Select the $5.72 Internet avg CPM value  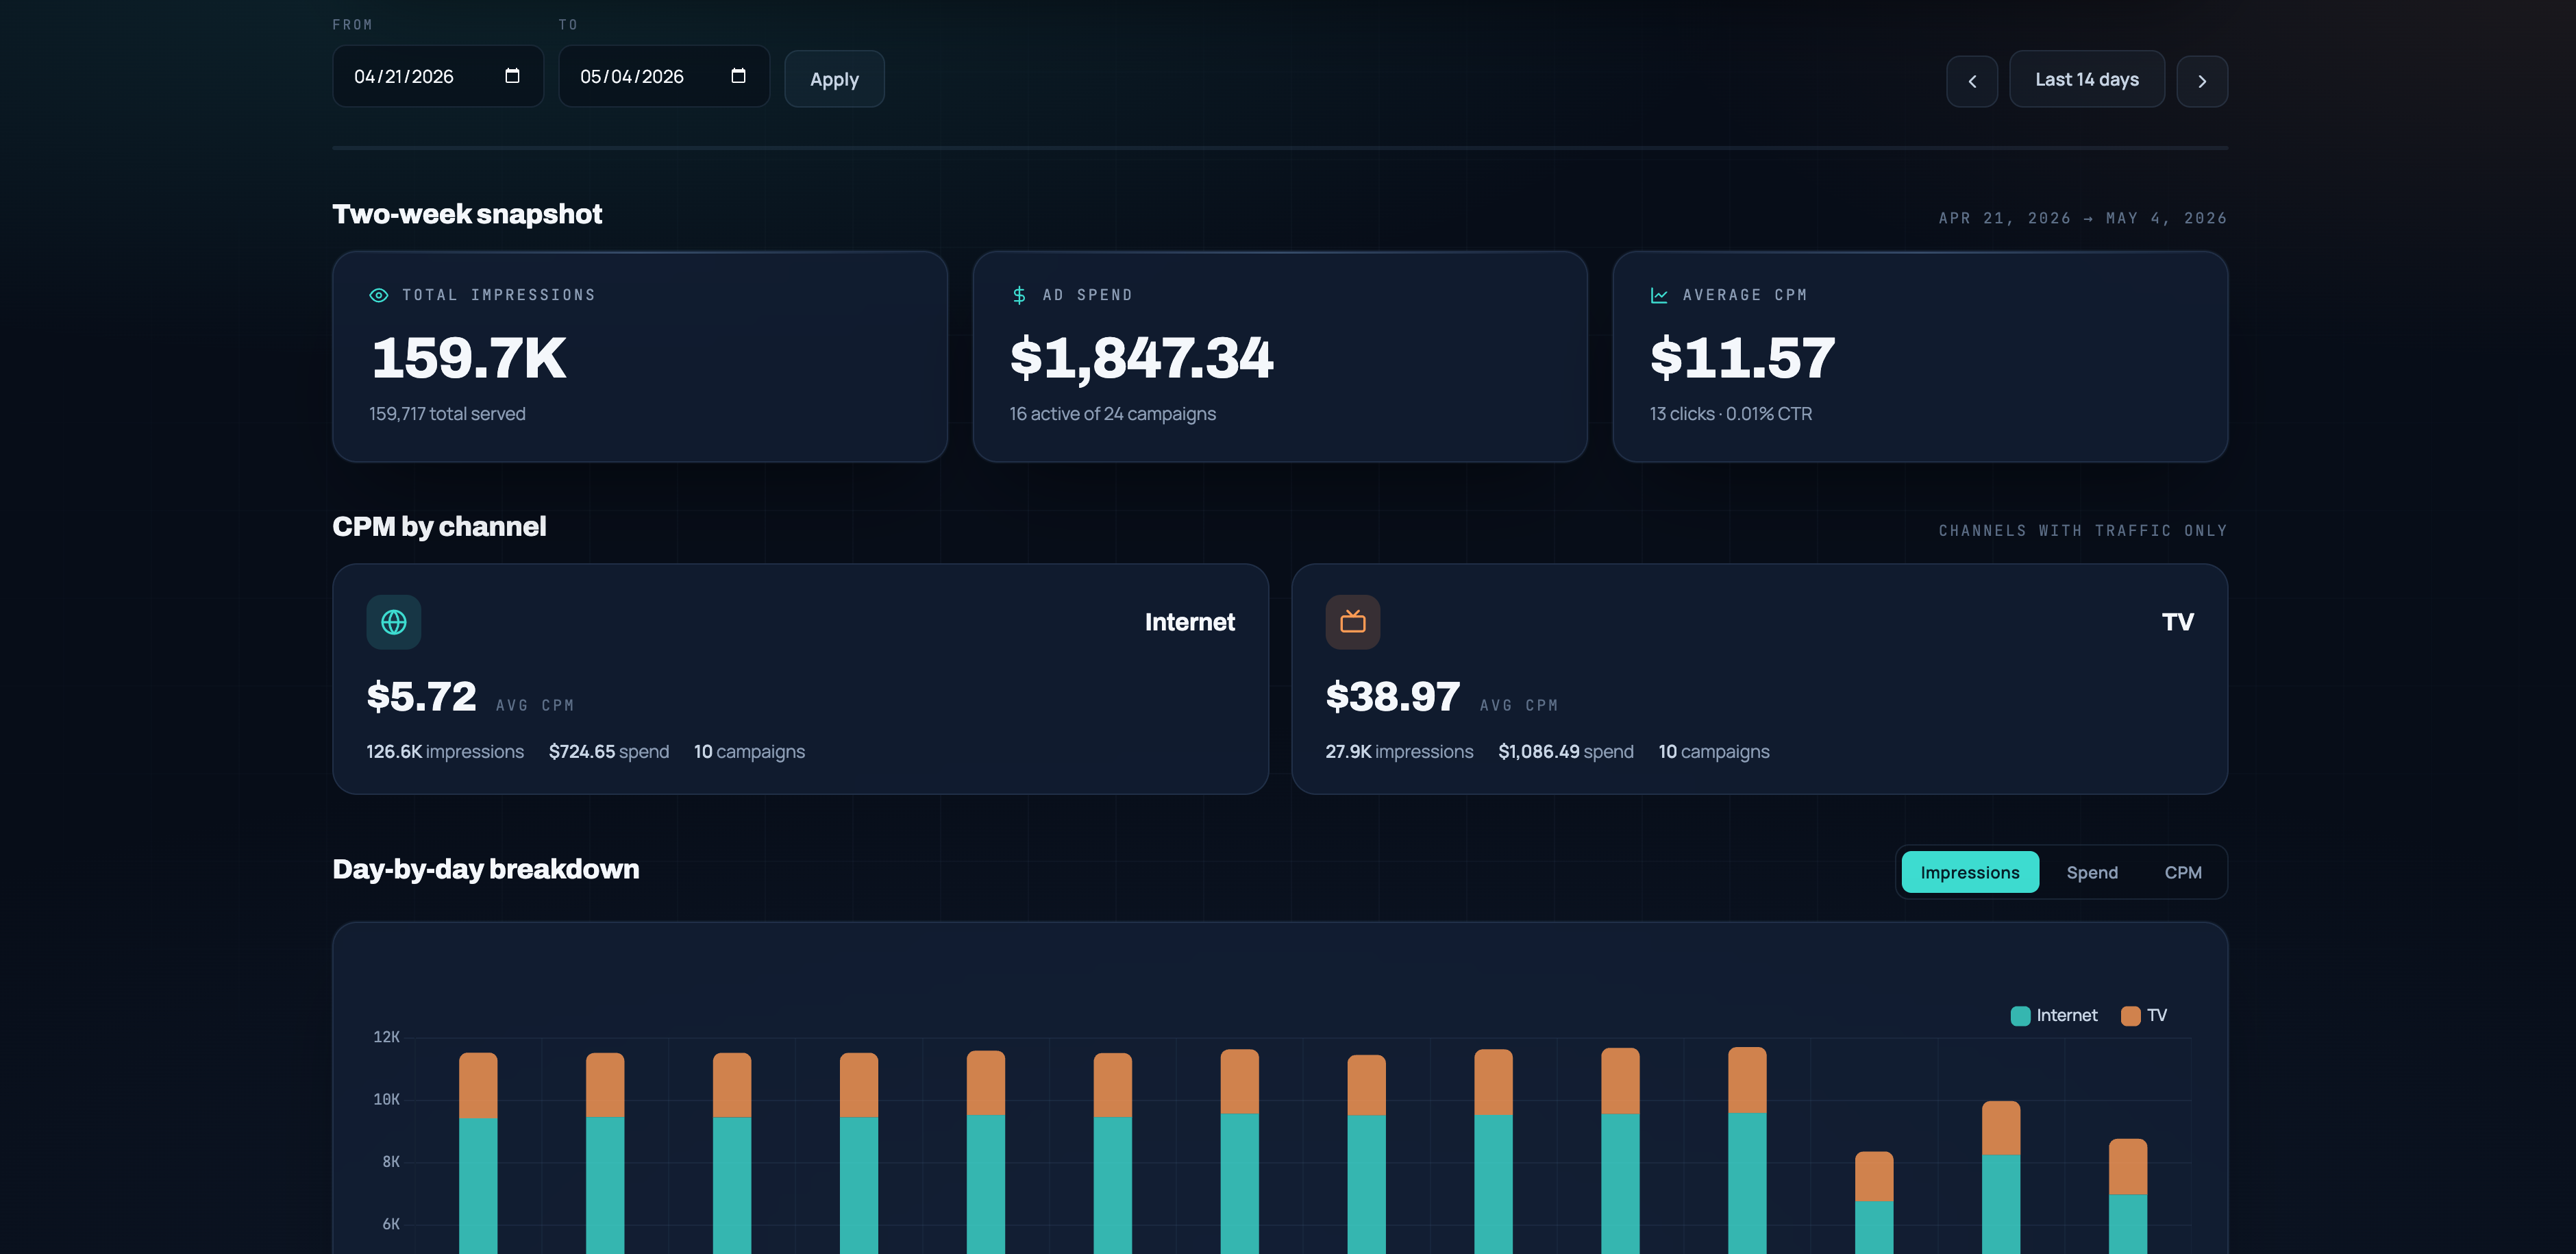click(x=421, y=697)
